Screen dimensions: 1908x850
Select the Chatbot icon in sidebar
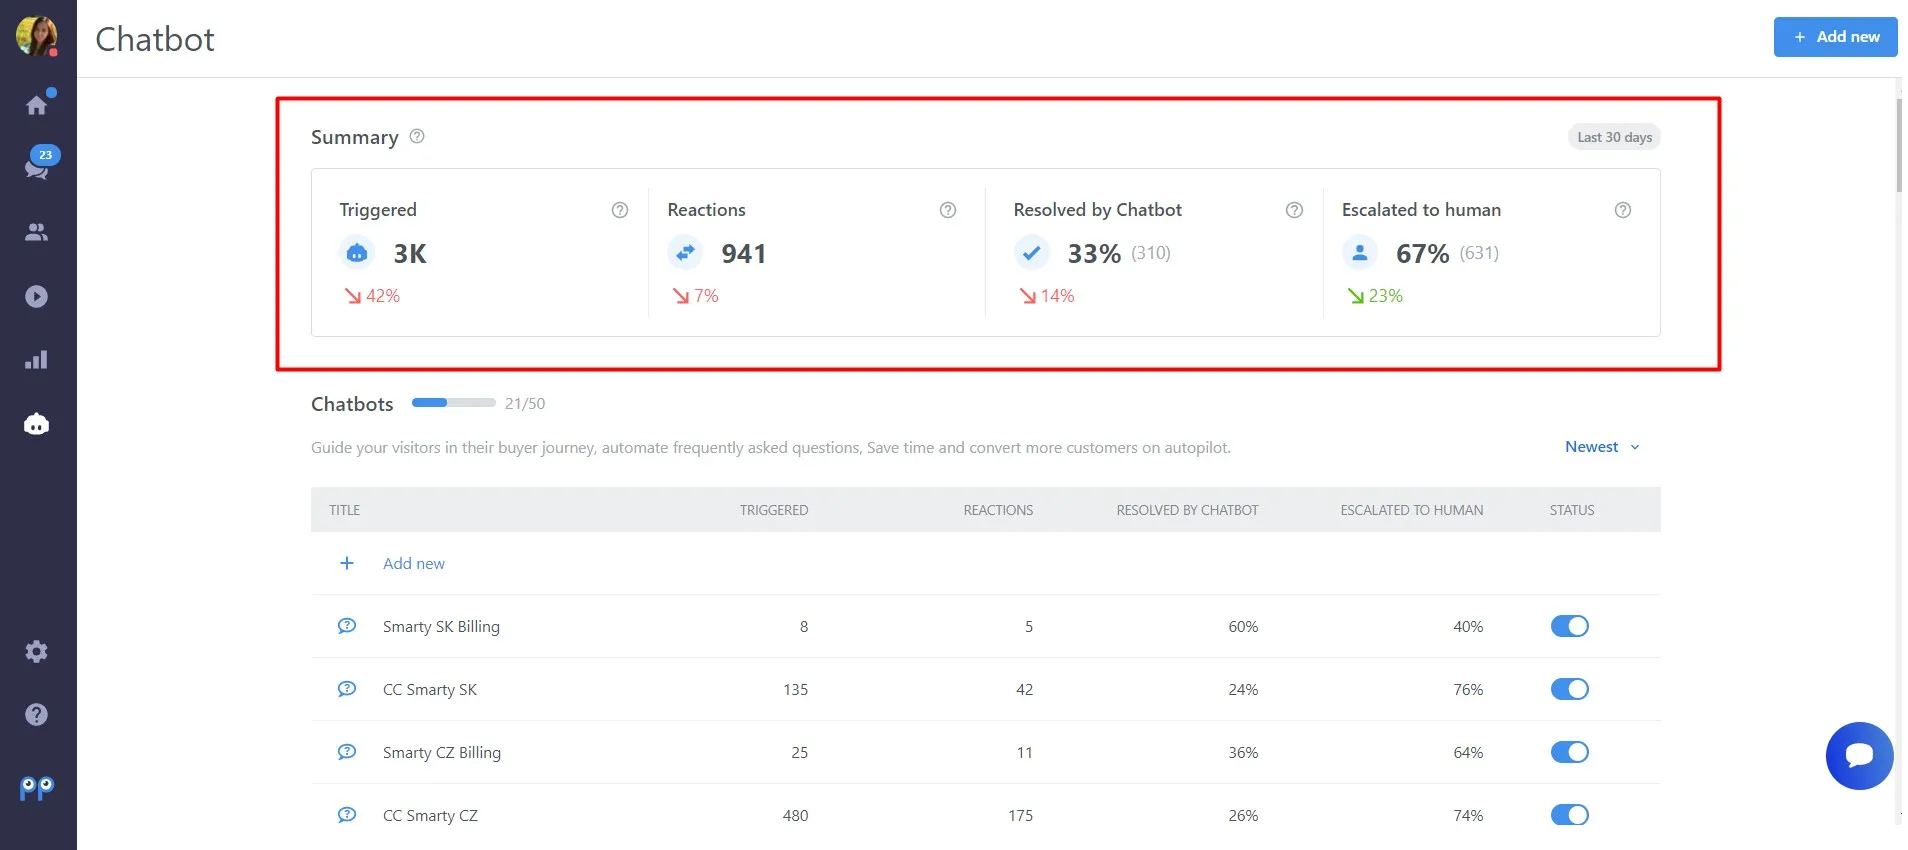point(36,424)
